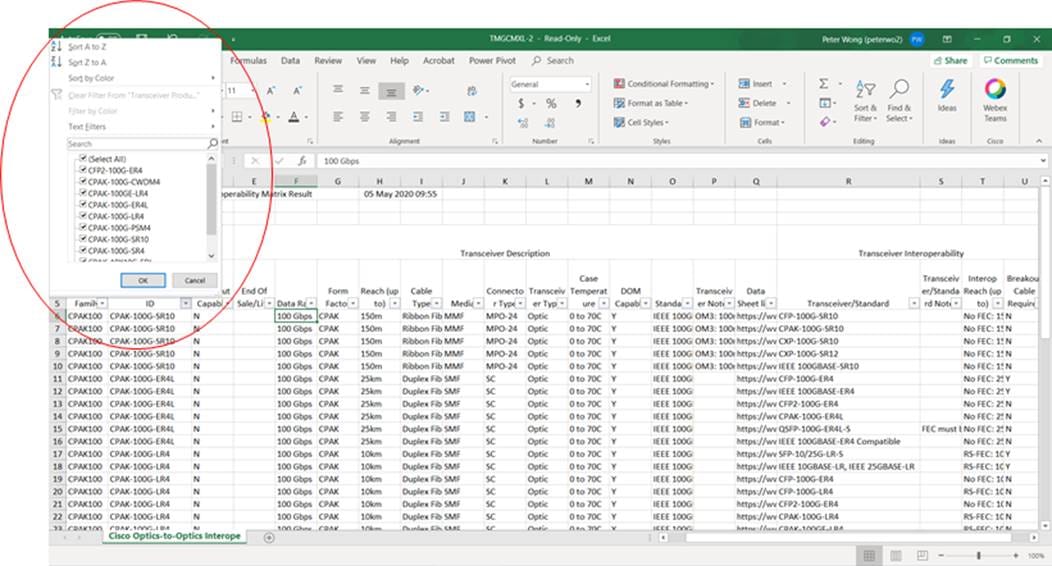Uncheck CPAK-100G-CWDM4 in filter list
The image size is (1052, 566).
83,182
